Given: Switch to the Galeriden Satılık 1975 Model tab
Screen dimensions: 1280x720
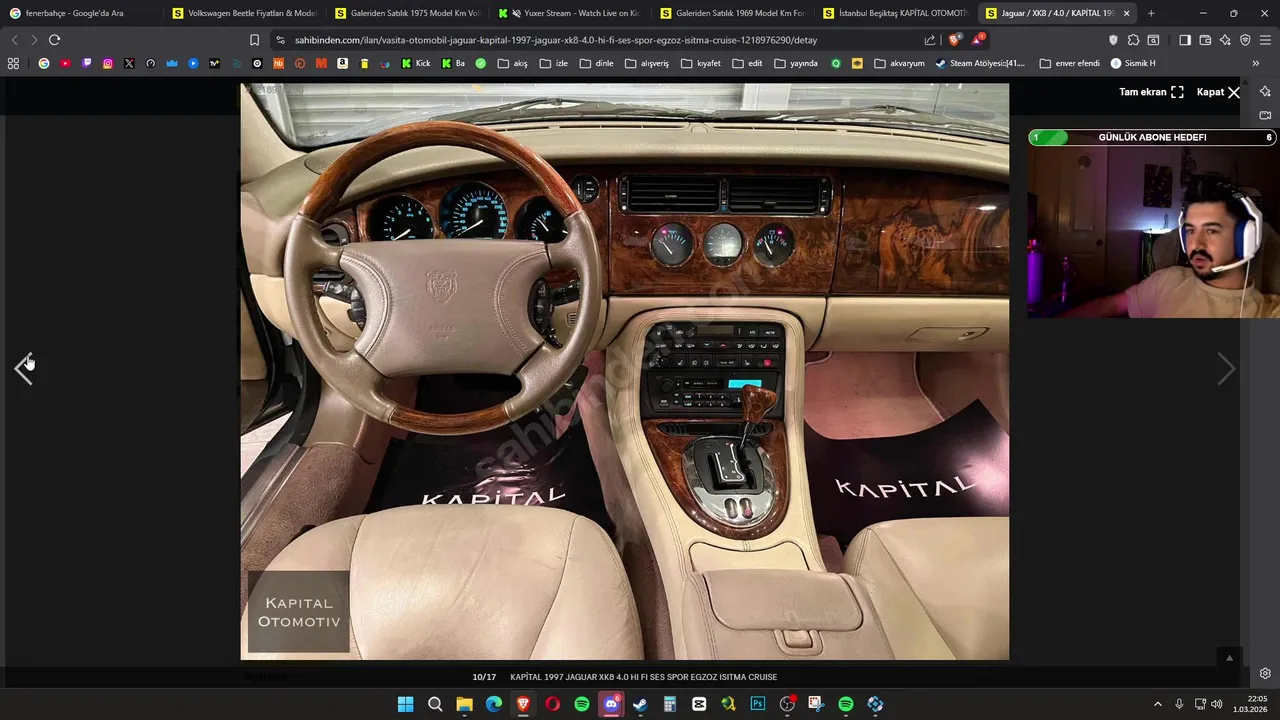Looking at the screenshot, I should [x=406, y=13].
